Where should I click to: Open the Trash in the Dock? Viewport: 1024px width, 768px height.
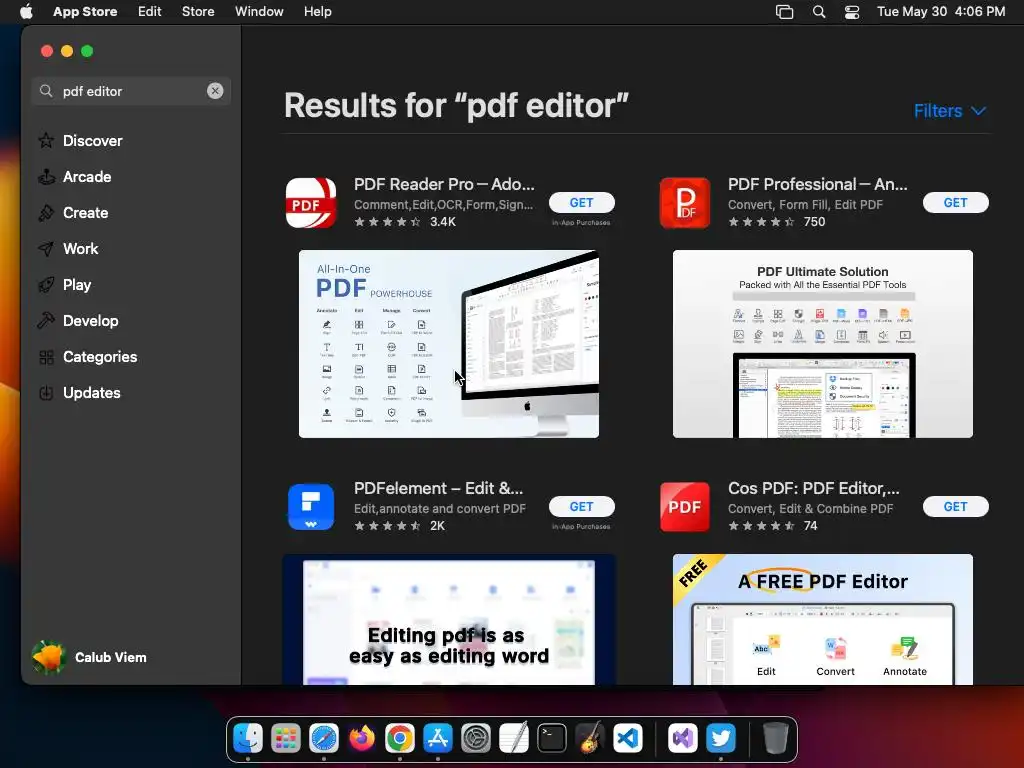tap(775, 739)
